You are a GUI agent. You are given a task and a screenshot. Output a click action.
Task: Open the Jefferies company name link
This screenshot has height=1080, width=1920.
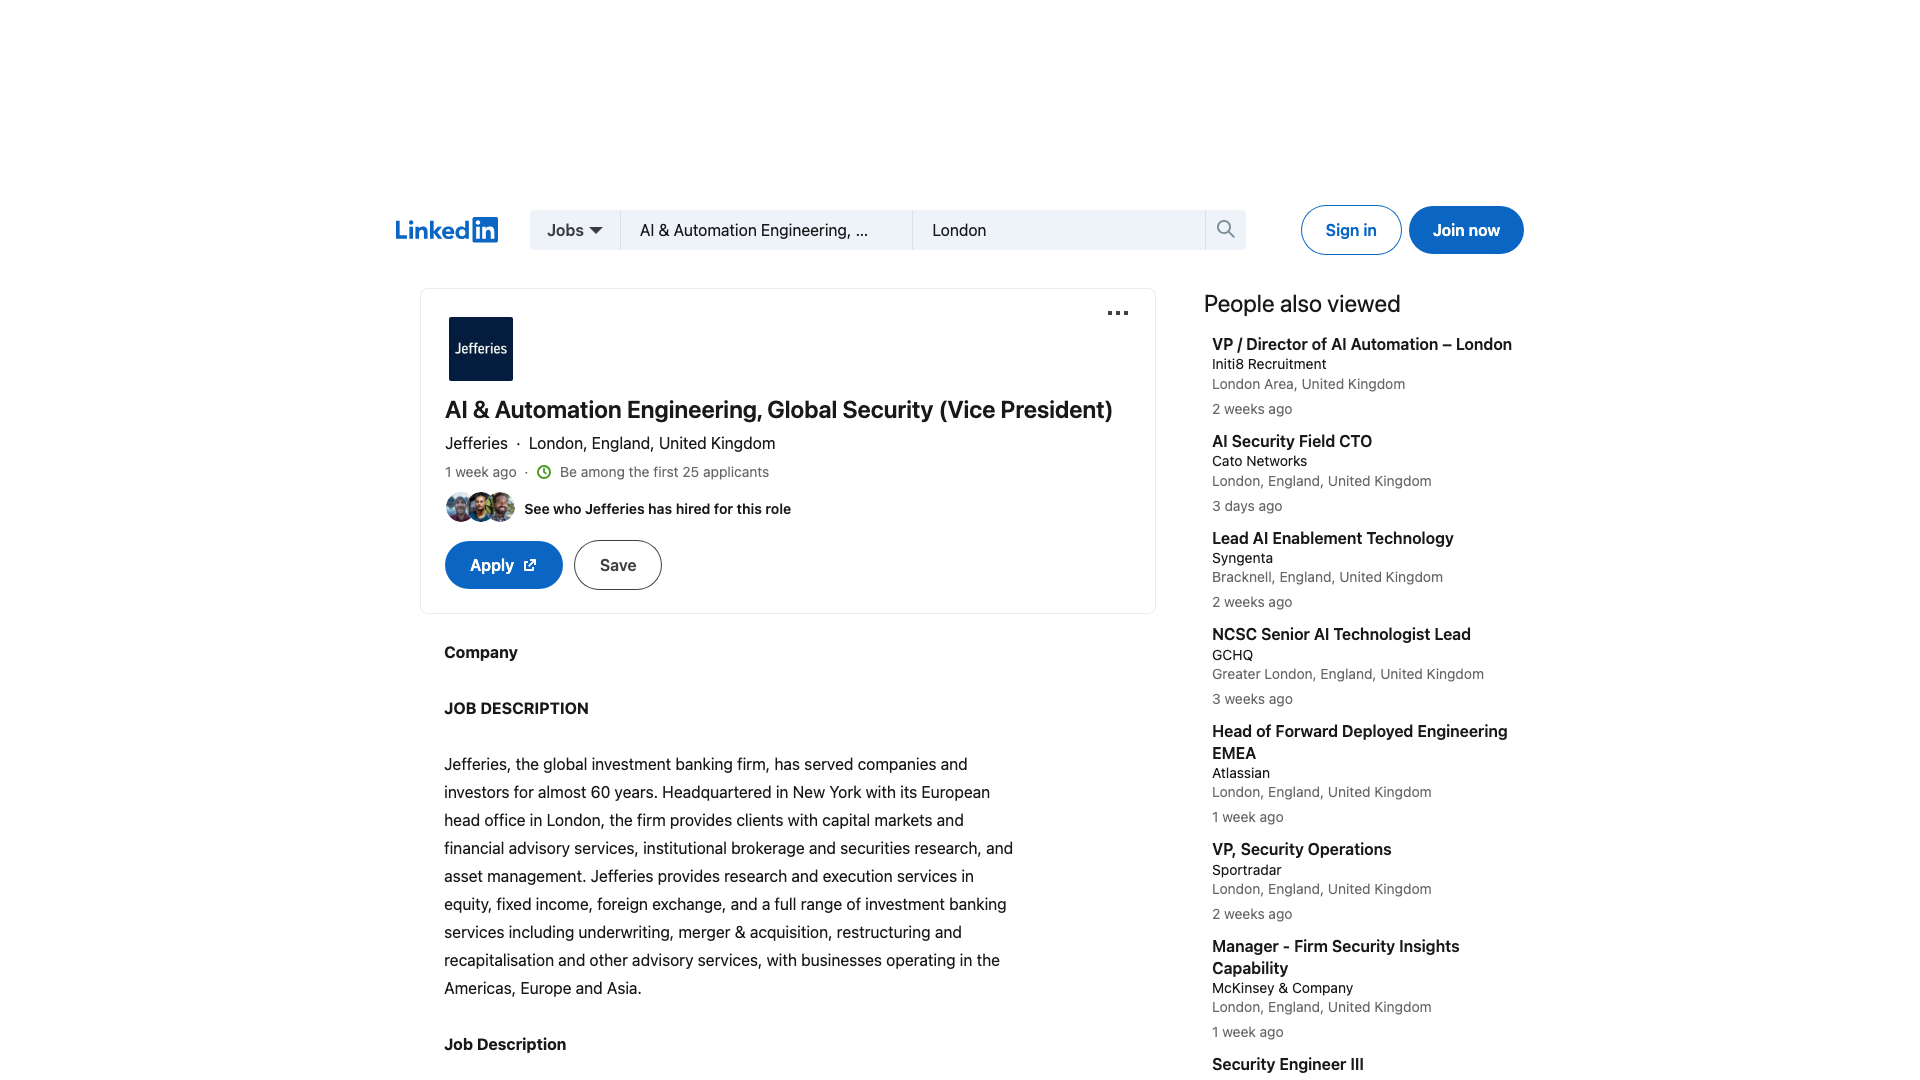point(476,443)
